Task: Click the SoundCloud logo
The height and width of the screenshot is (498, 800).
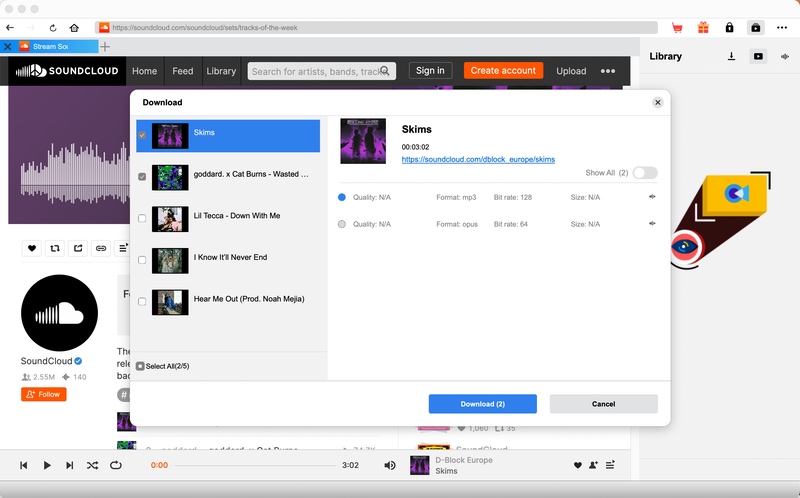Action: tap(67, 71)
